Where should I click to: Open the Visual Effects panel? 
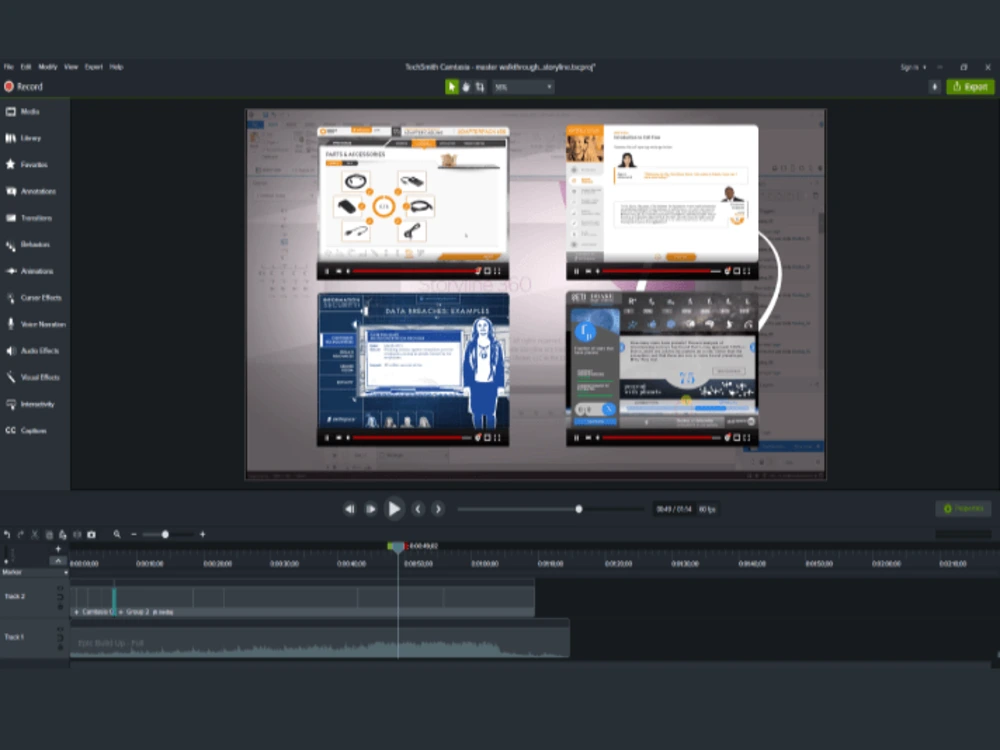coord(33,378)
